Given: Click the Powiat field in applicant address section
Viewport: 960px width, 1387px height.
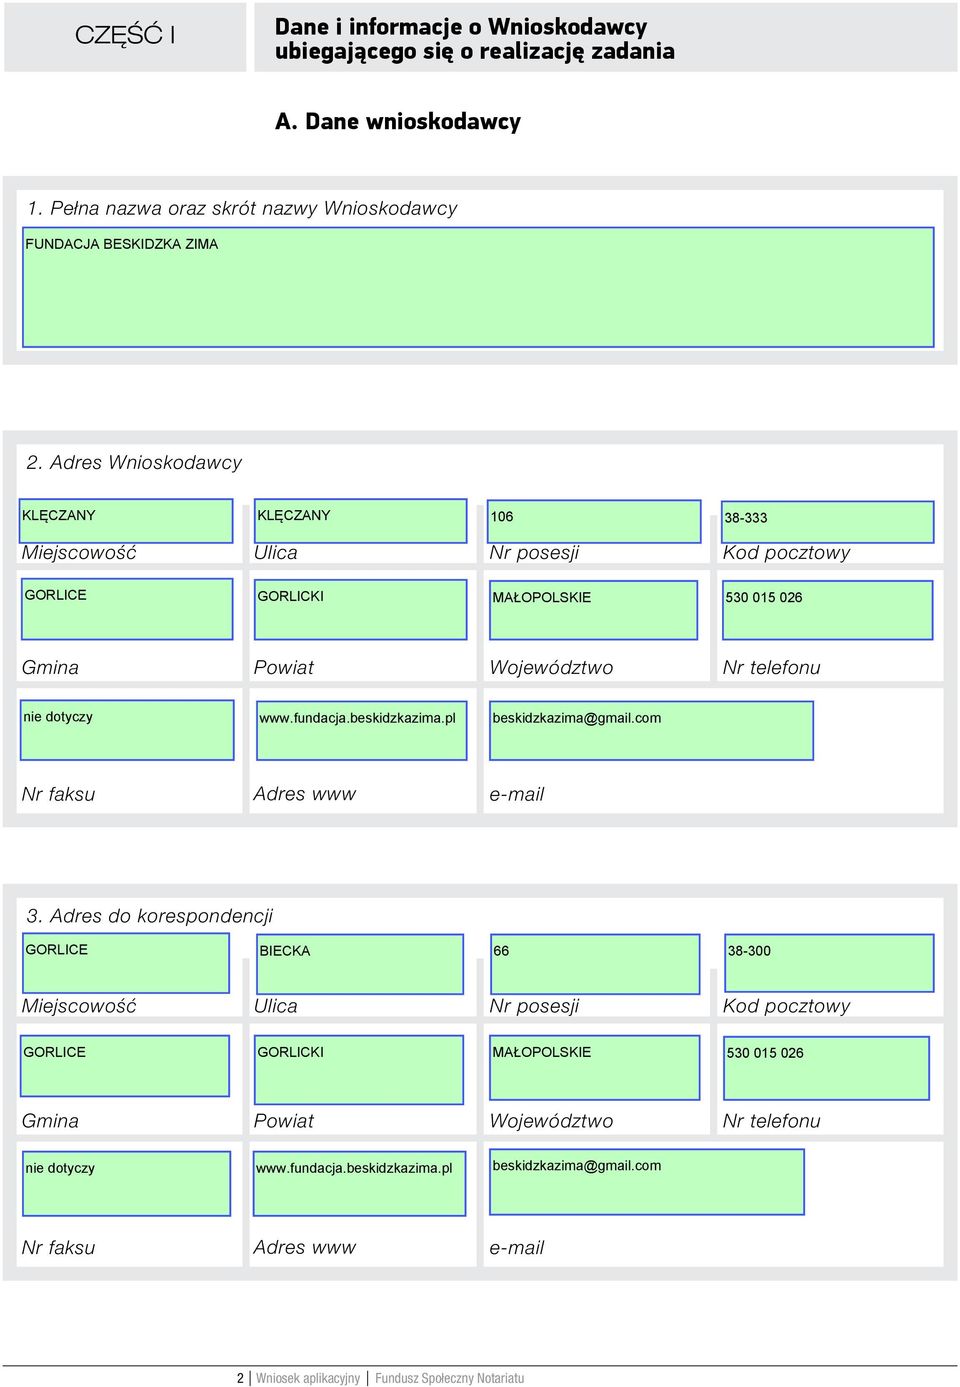Looking at the screenshot, I should 361,609.
